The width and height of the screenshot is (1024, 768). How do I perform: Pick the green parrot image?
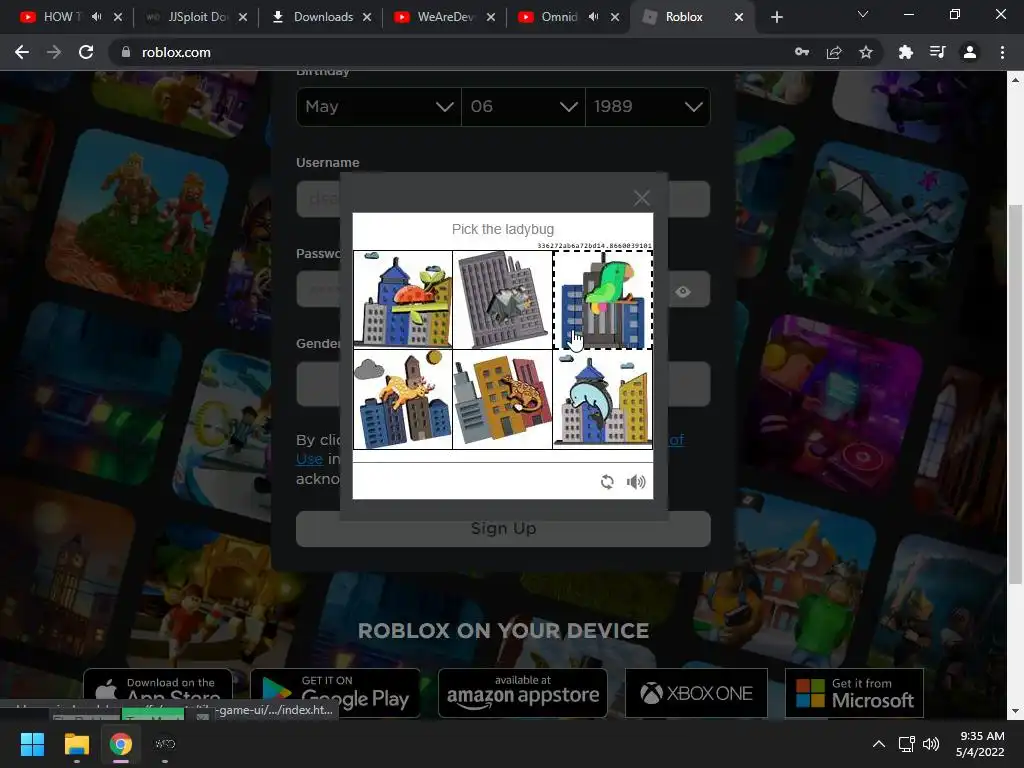point(603,299)
